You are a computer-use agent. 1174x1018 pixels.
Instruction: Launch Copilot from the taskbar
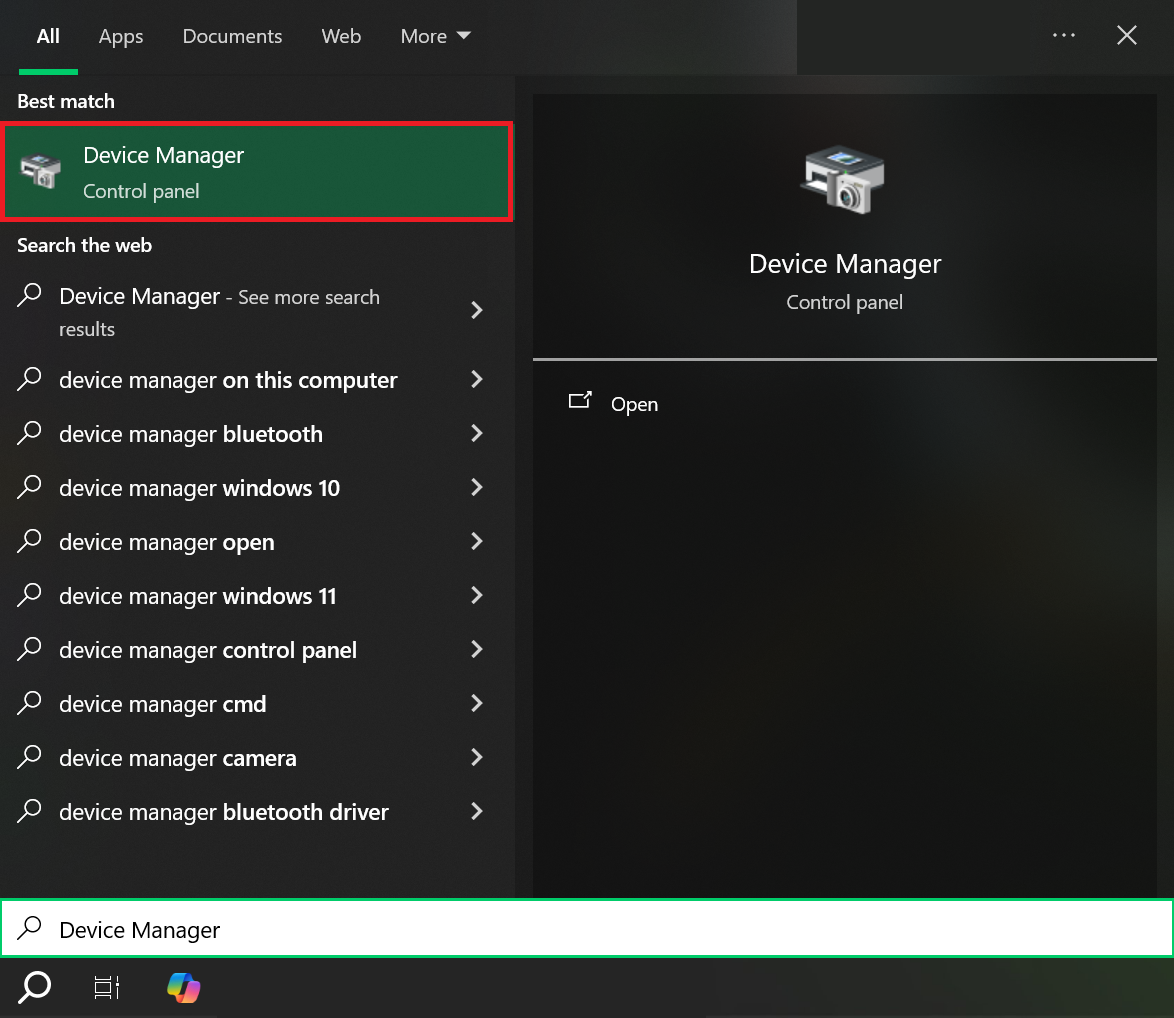[x=183, y=987]
